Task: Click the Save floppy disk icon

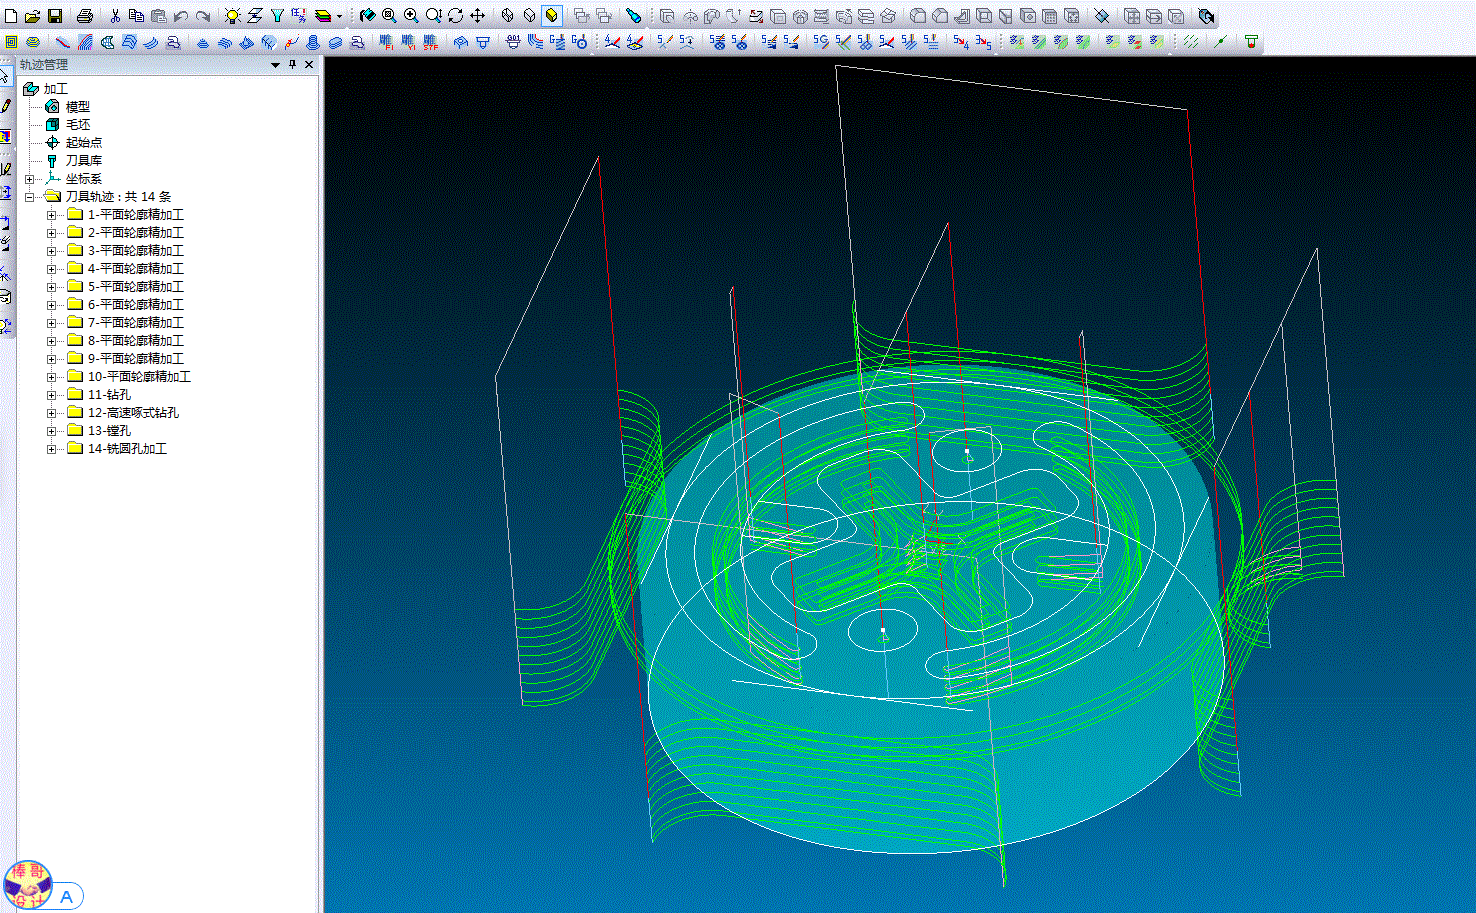Action: [x=55, y=16]
